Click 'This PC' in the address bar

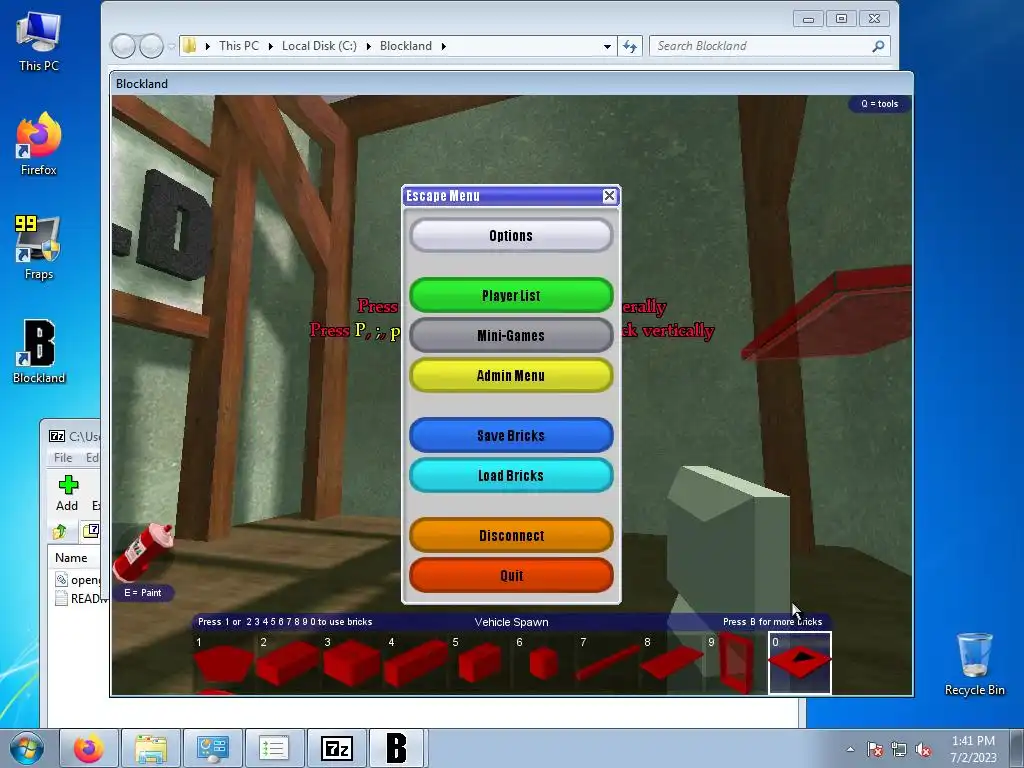pos(238,46)
